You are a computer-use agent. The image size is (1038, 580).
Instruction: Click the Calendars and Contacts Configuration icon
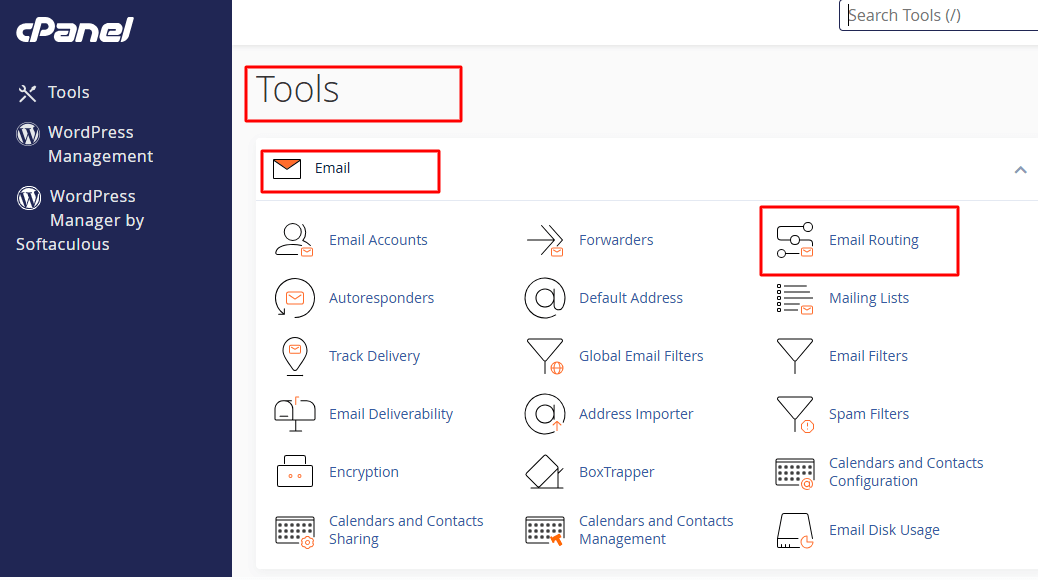pyautogui.click(x=794, y=473)
